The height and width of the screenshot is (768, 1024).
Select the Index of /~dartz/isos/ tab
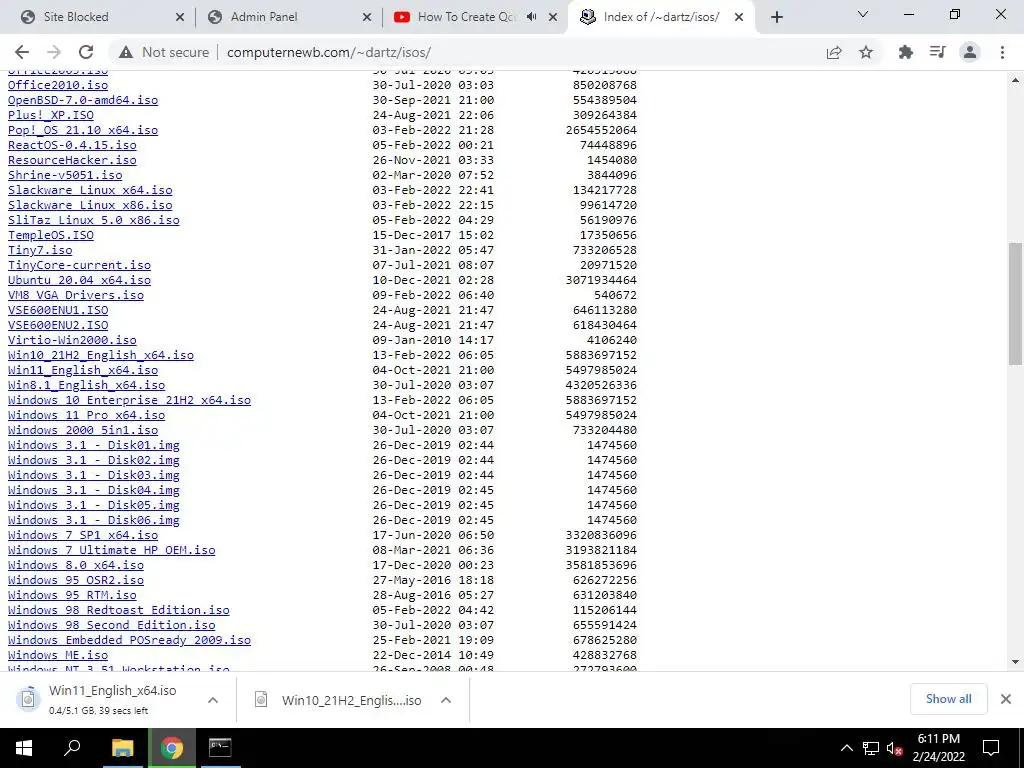coord(662,17)
